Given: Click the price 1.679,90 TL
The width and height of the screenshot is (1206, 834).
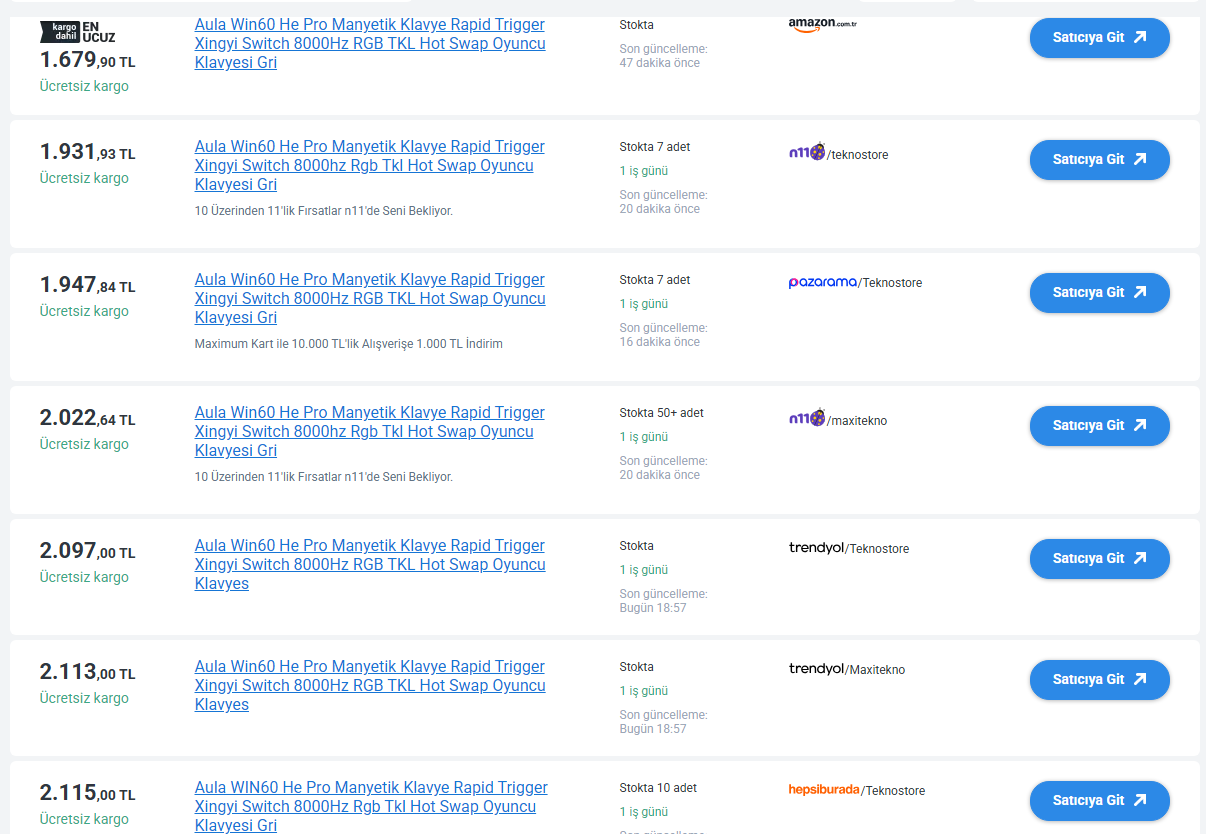Looking at the screenshot, I should (87, 61).
